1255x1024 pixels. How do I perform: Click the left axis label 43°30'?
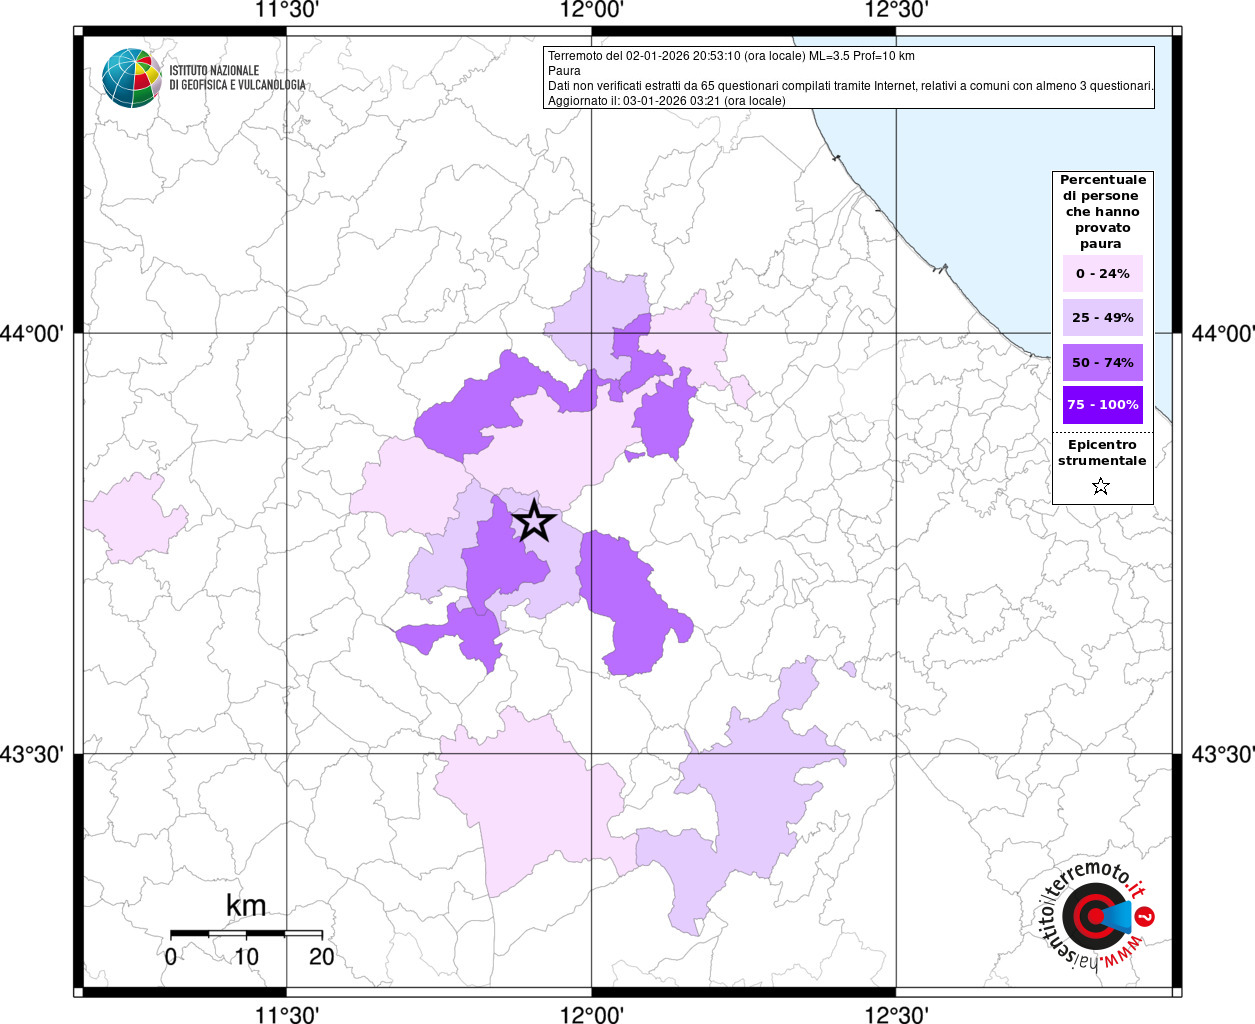(x=32, y=754)
